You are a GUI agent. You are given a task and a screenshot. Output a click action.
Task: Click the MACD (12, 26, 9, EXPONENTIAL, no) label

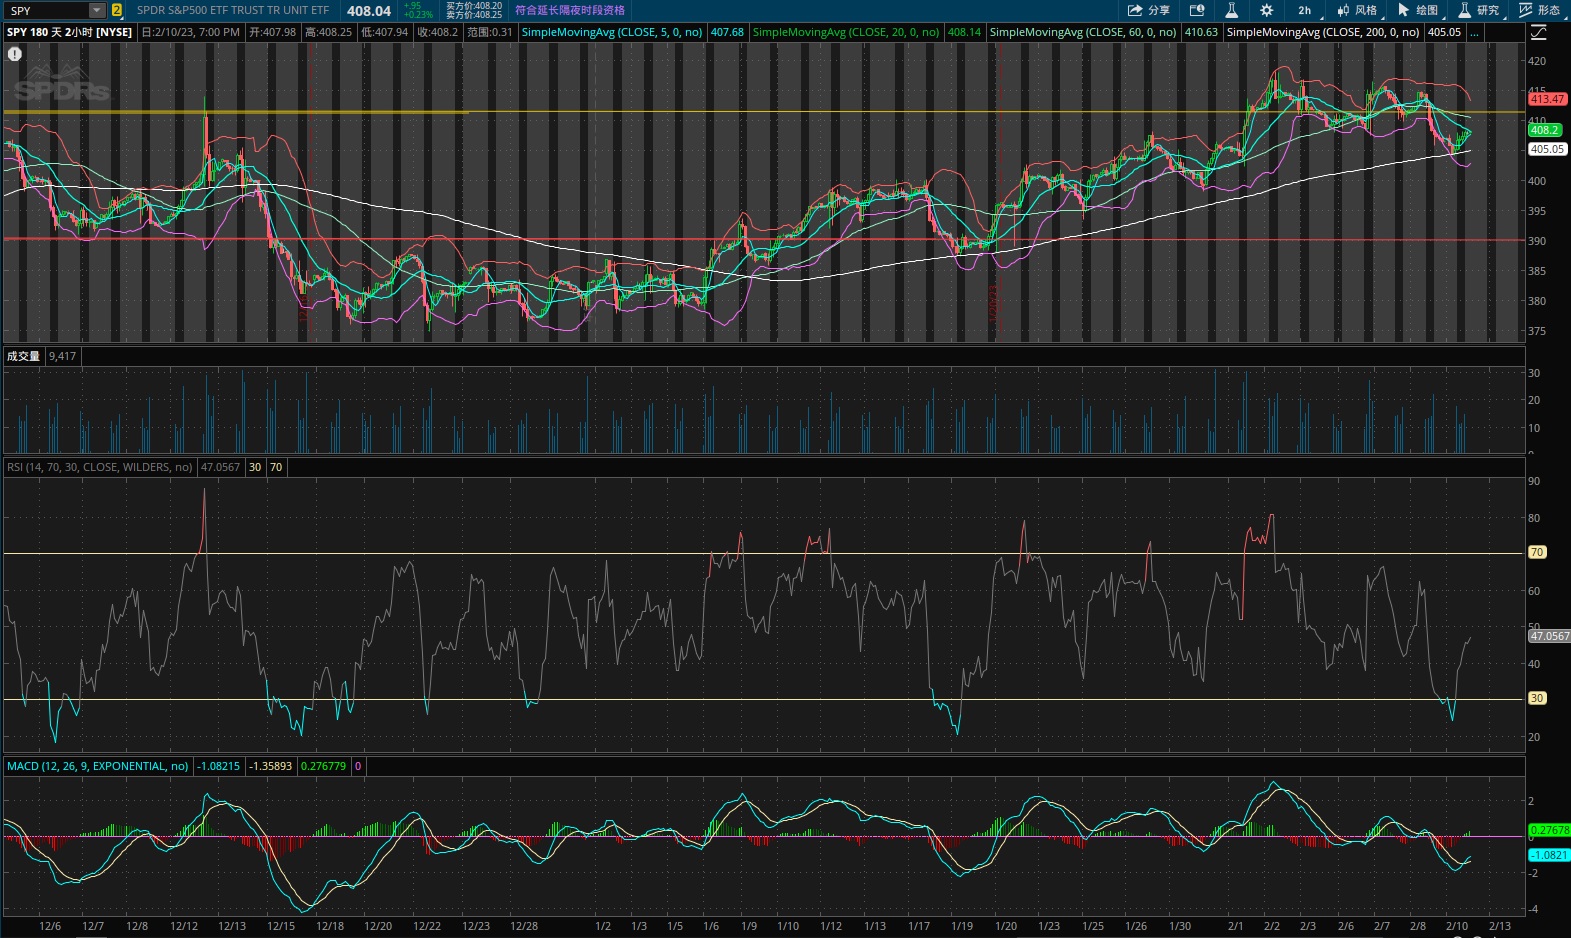pos(97,766)
